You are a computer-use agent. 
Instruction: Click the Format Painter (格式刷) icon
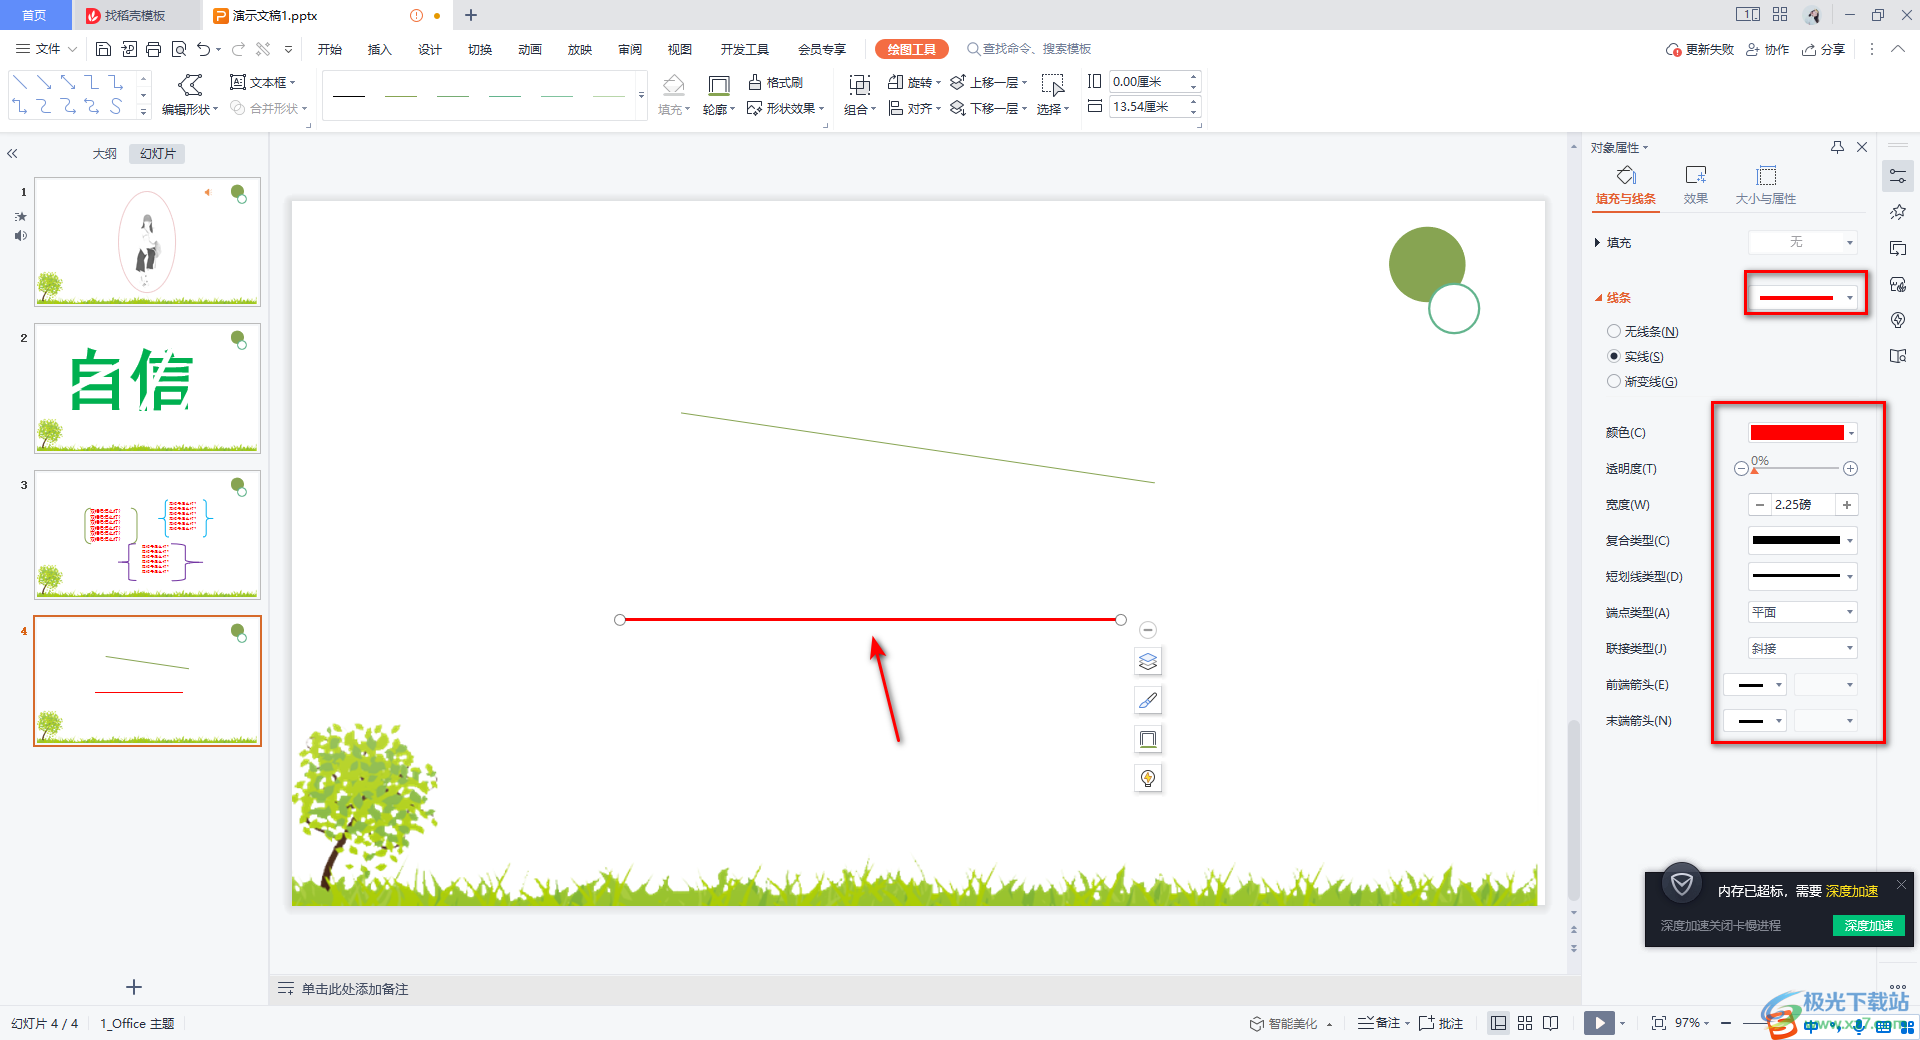[x=755, y=82]
